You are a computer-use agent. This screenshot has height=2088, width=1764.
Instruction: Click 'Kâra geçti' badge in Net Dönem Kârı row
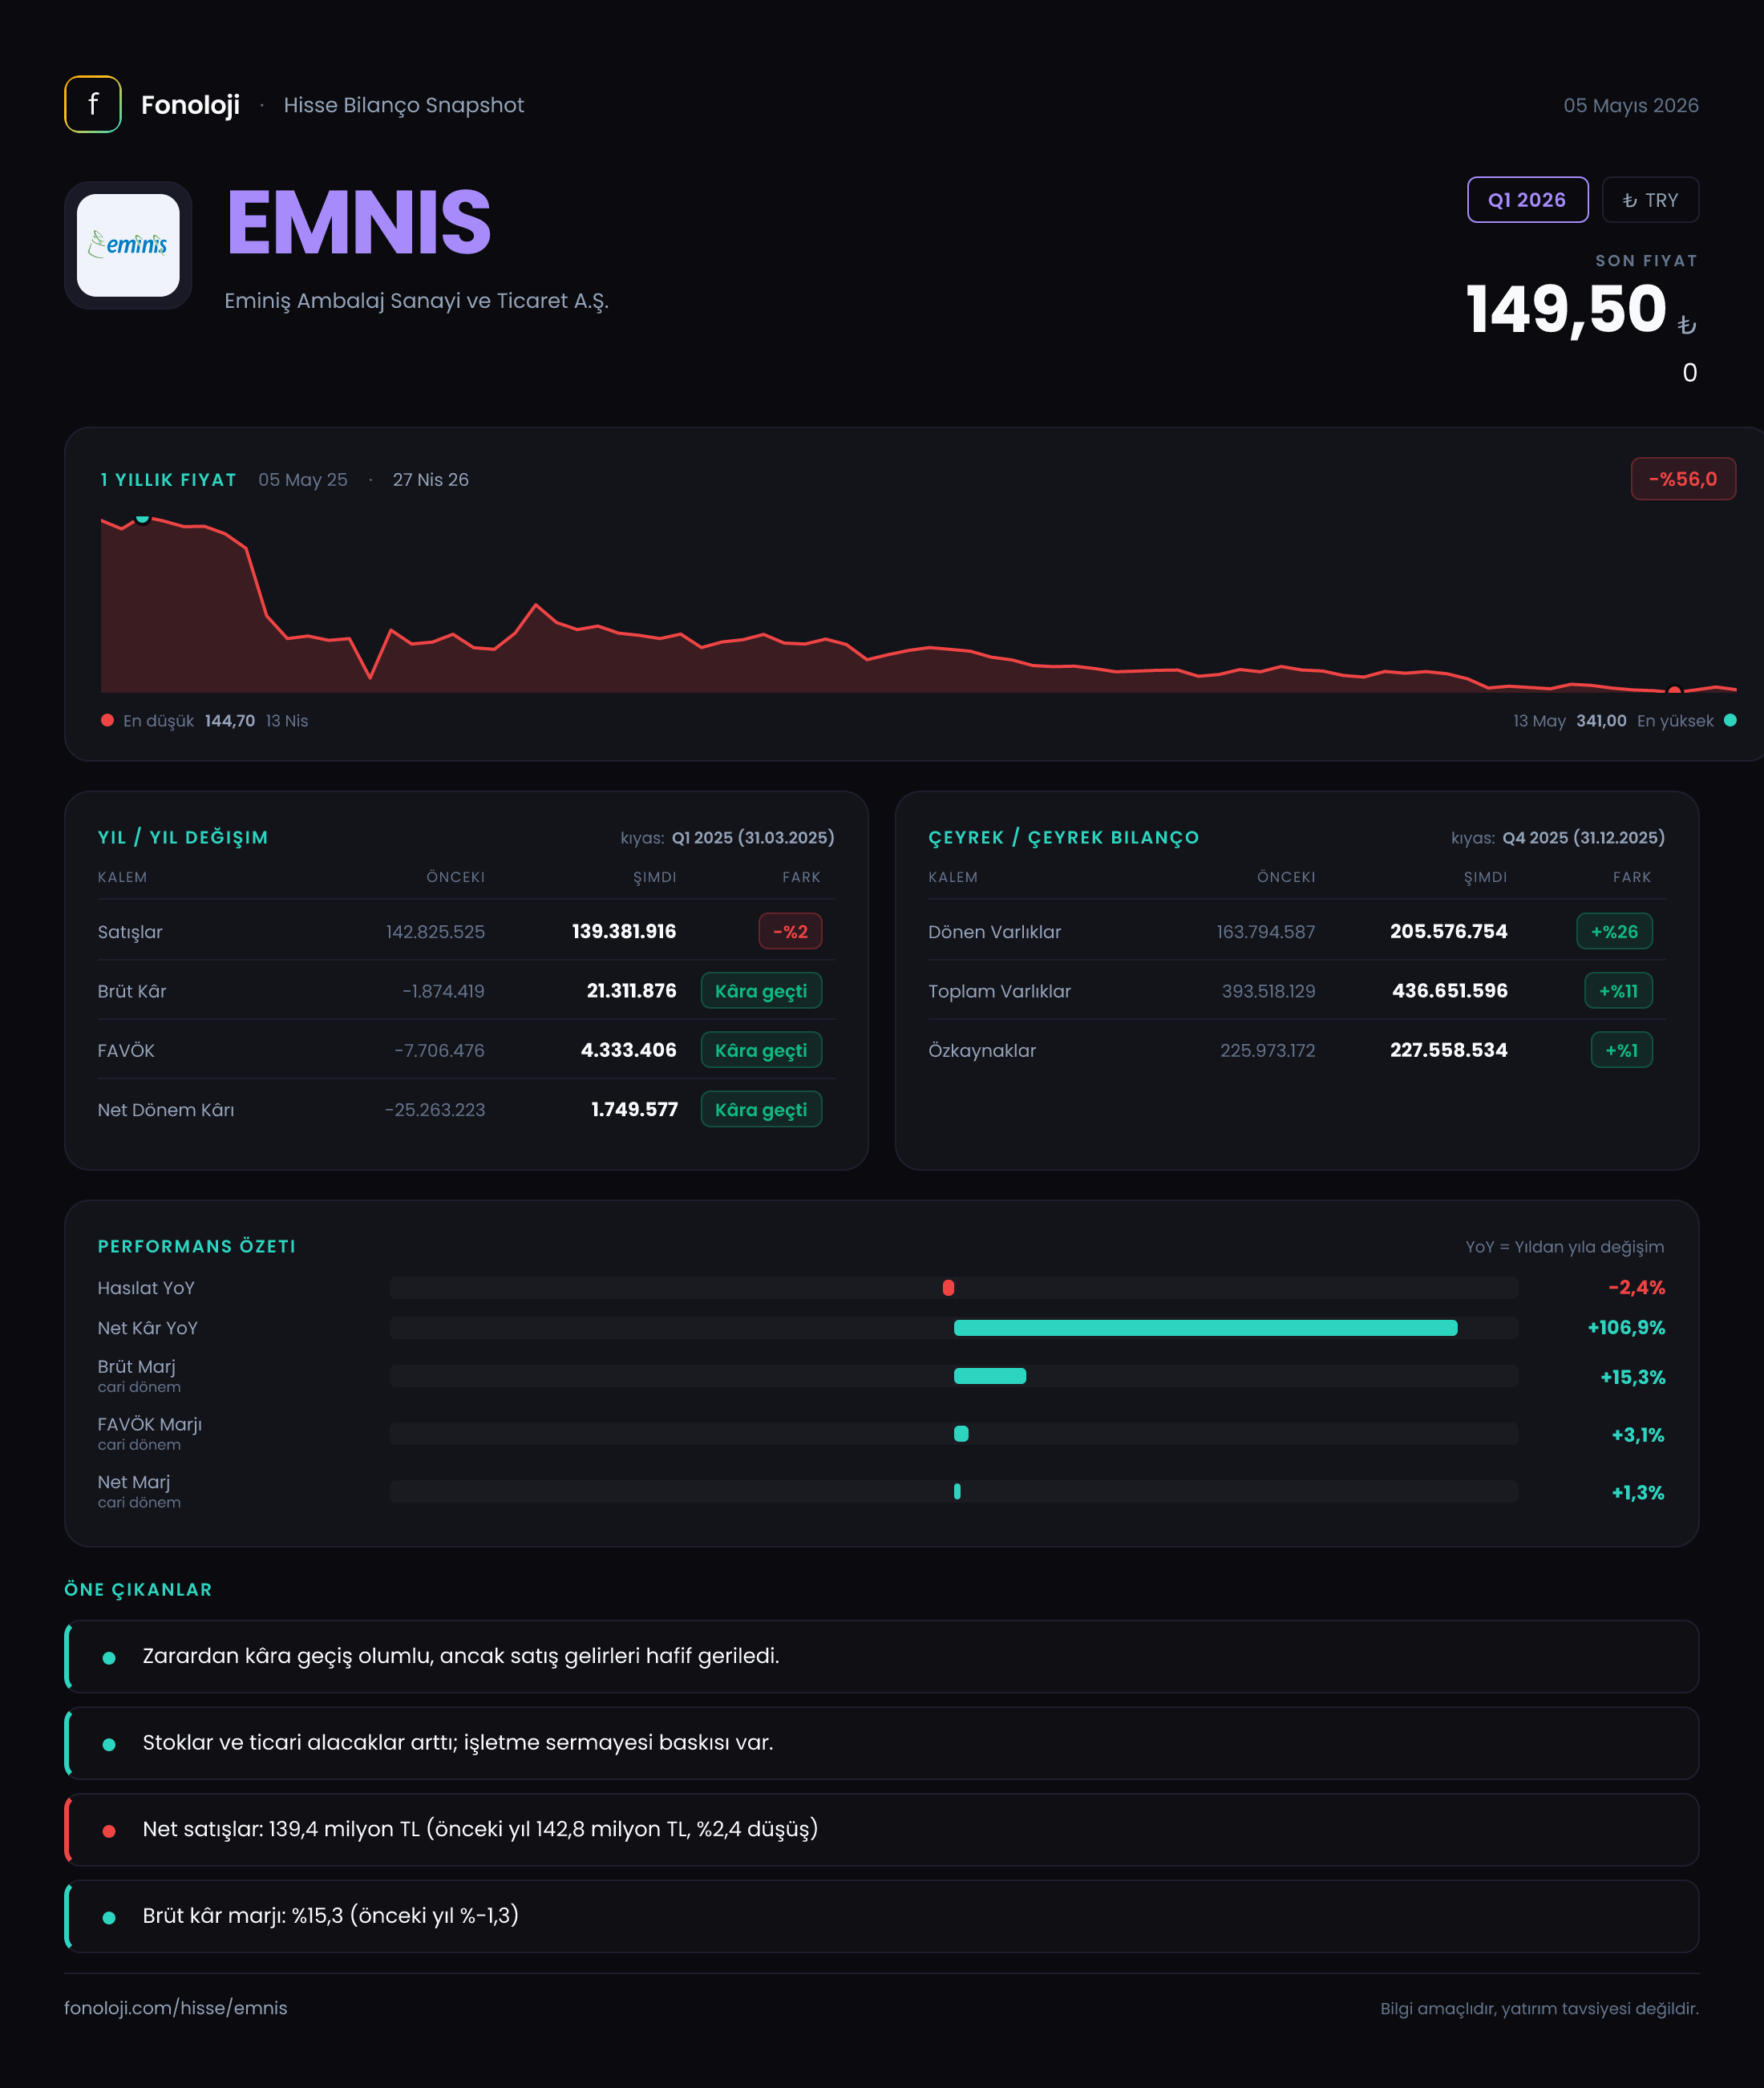(761, 1109)
